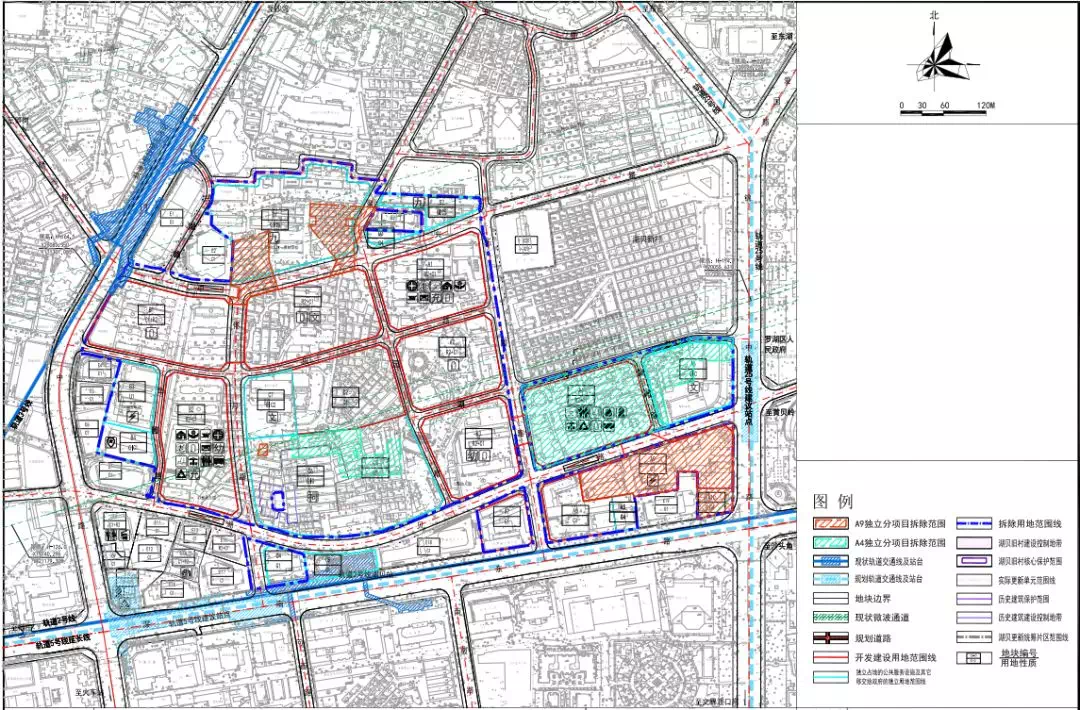Click the red line 开发建设用地范围线 legend symbol
This screenshot has width=1080, height=710.
point(829,657)
